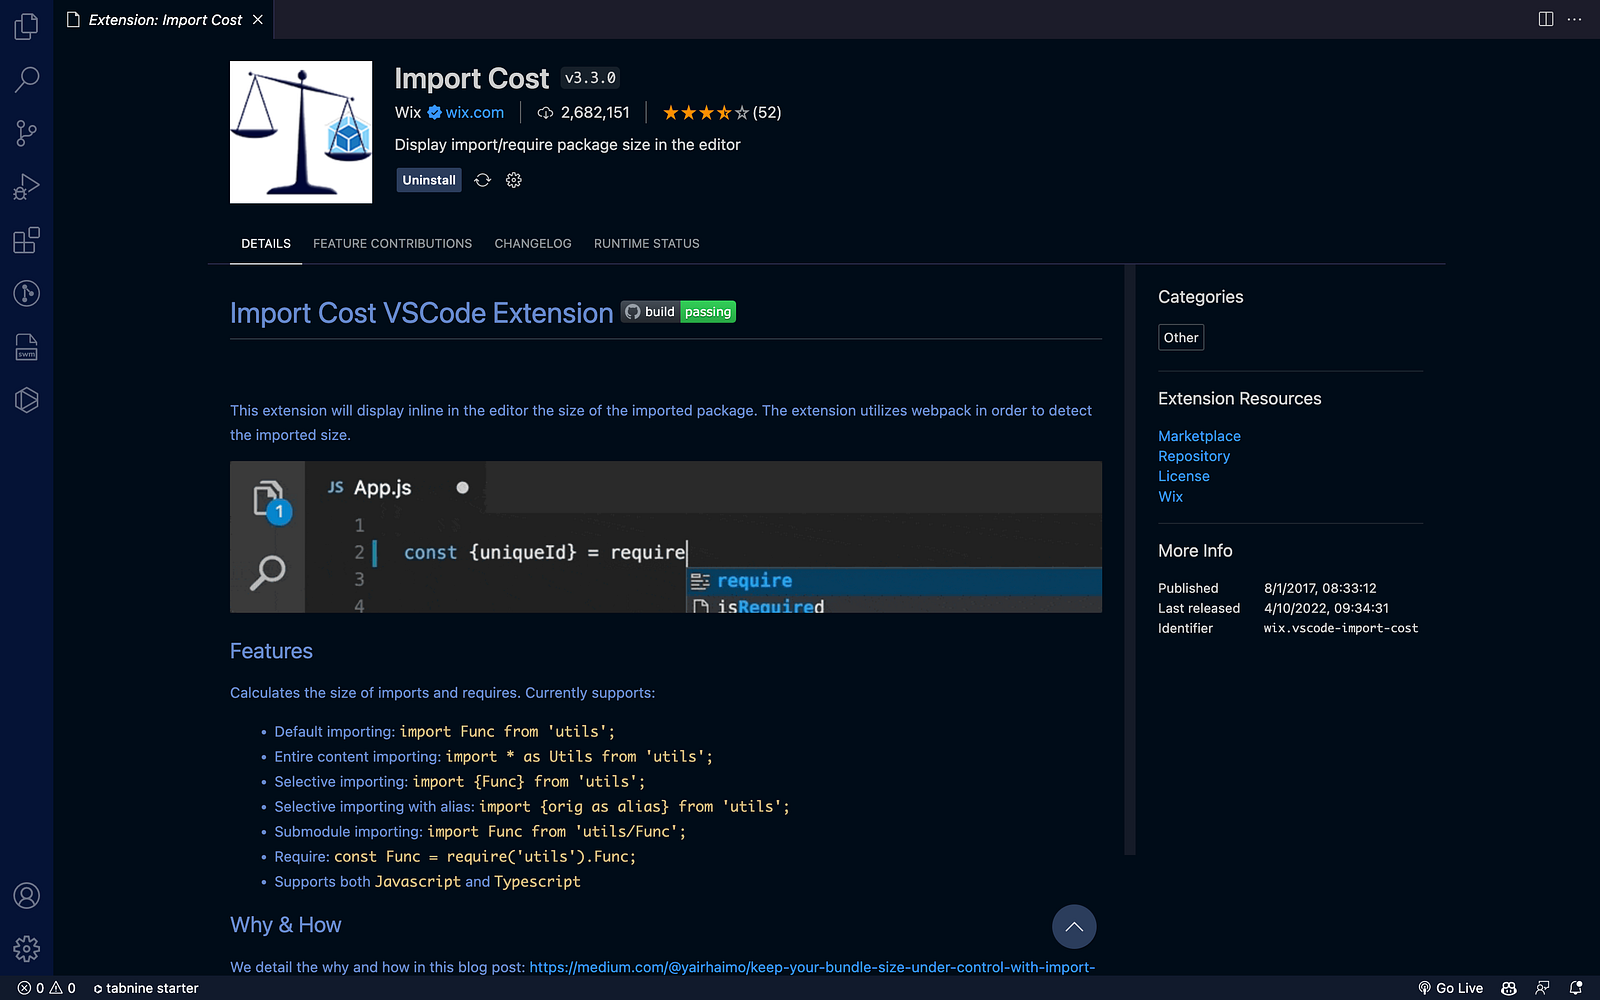Screen dimensions: 1600x1000
Task: Open the Run and Debug view
Action: point(27,187)
